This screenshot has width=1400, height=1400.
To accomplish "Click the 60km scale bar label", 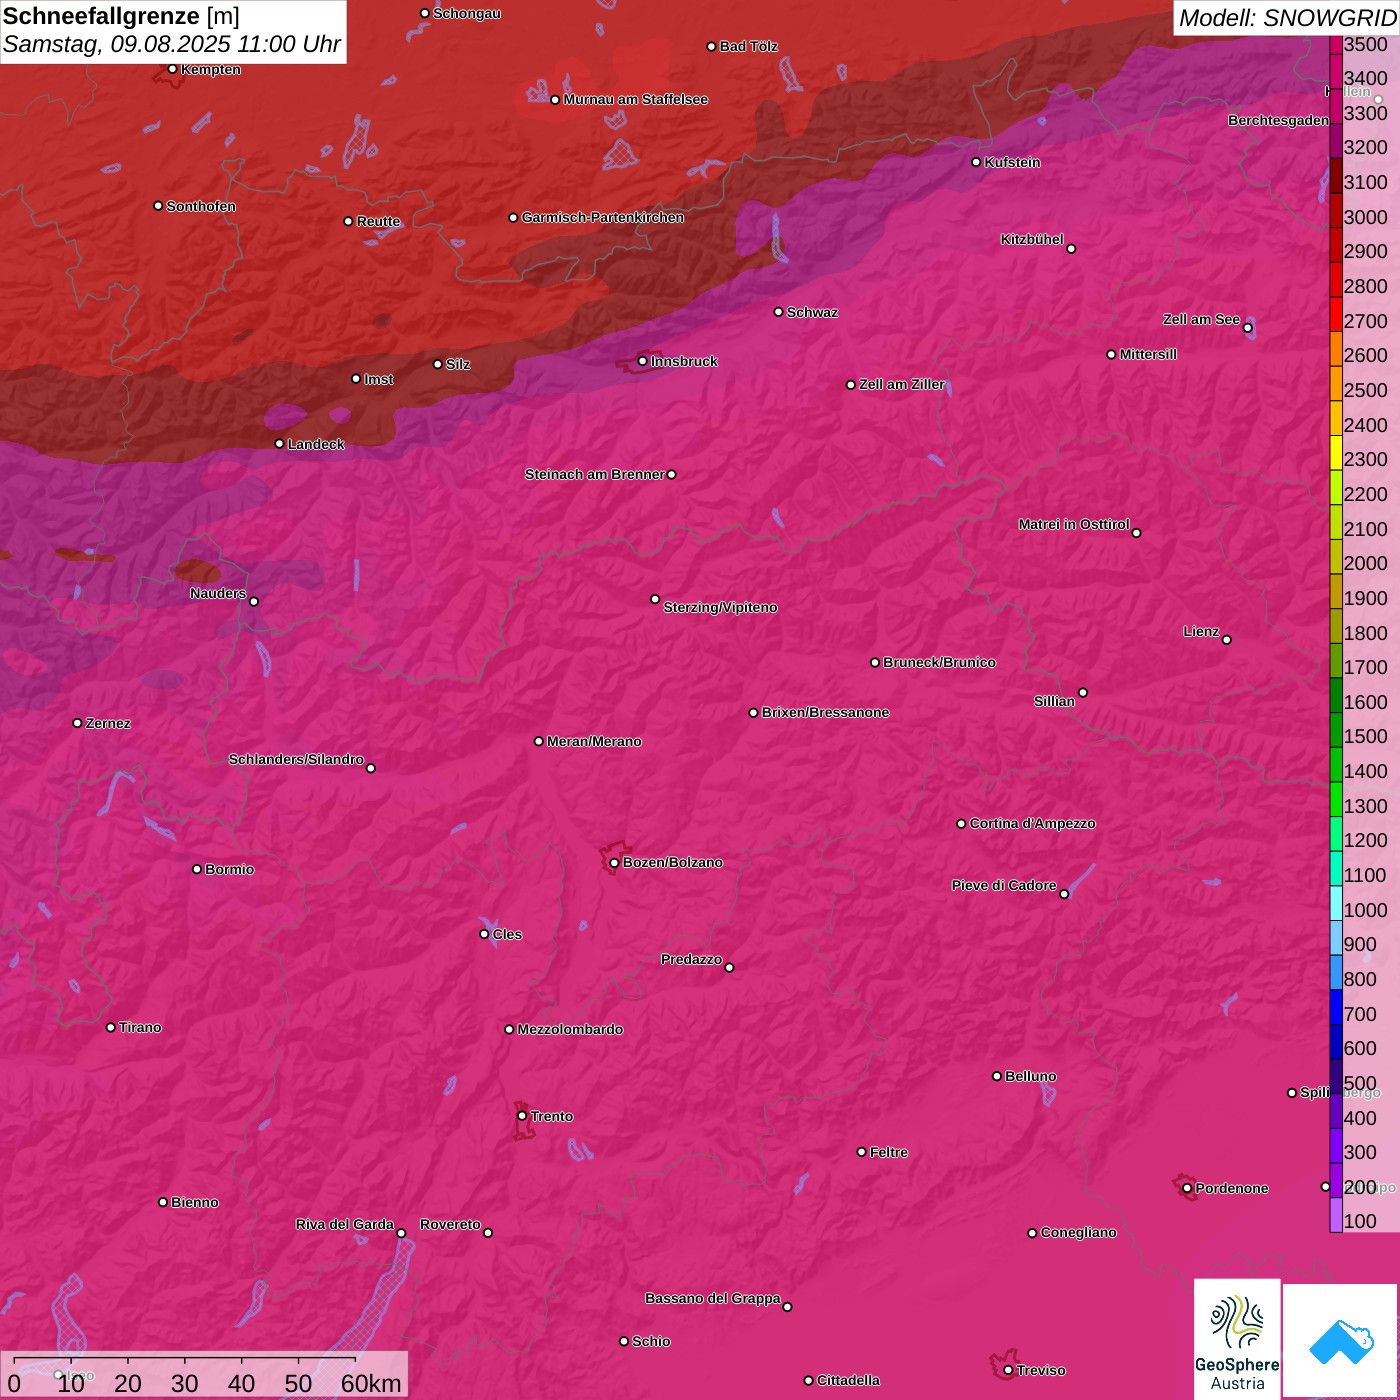I will (371, 1384).
